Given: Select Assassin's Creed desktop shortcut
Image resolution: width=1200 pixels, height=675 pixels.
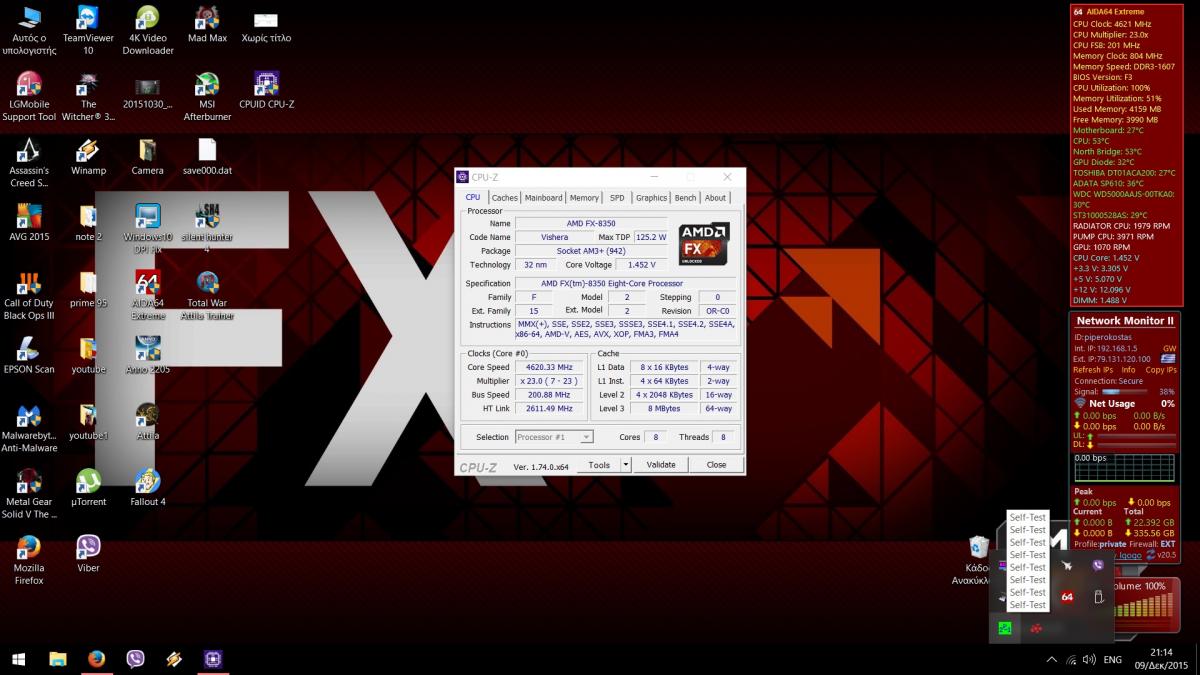Looking at the screenshot, I should [x=29, y=162].
